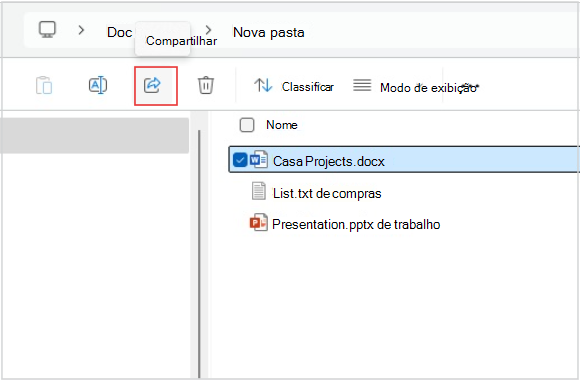Click the Delete trash can icon
The height and width of the screenshot is (380, 580).
pos(206,85)
